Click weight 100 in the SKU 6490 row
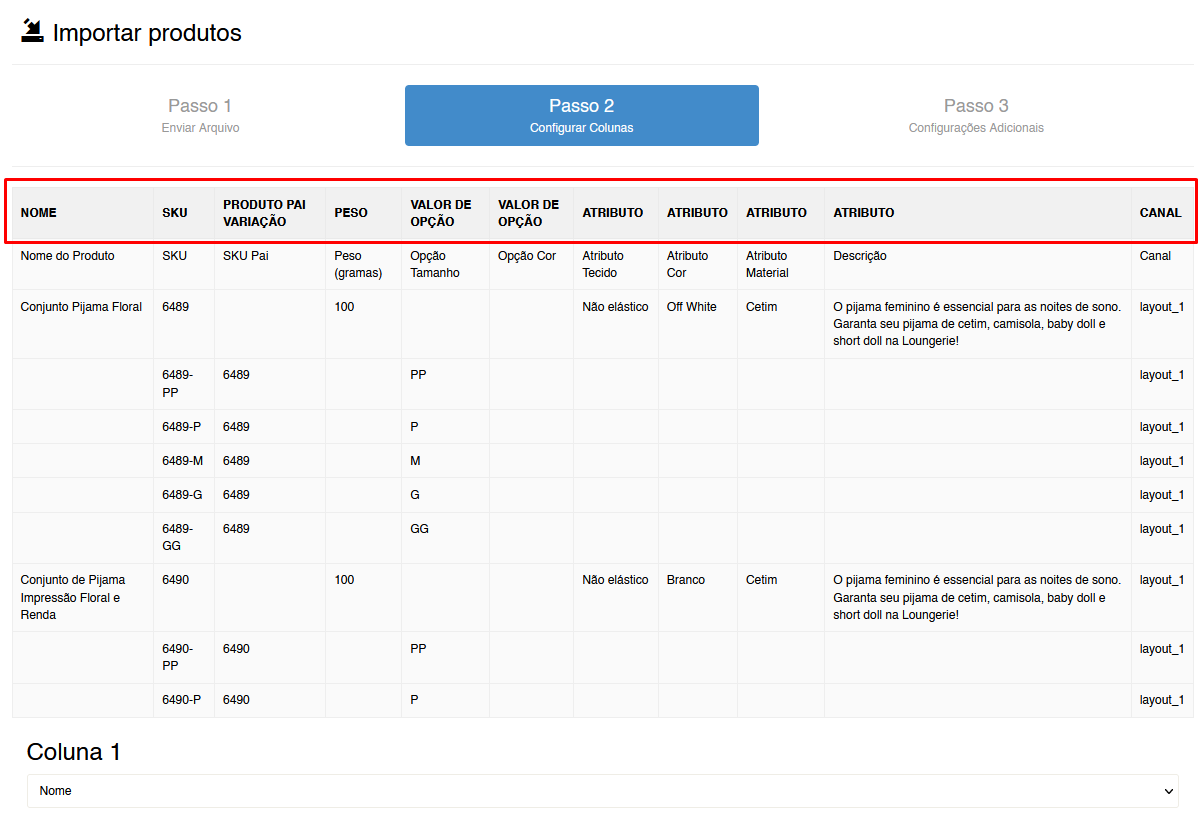Image resolution: width=1200 pixels, height=822 pixels. (344, 580)
